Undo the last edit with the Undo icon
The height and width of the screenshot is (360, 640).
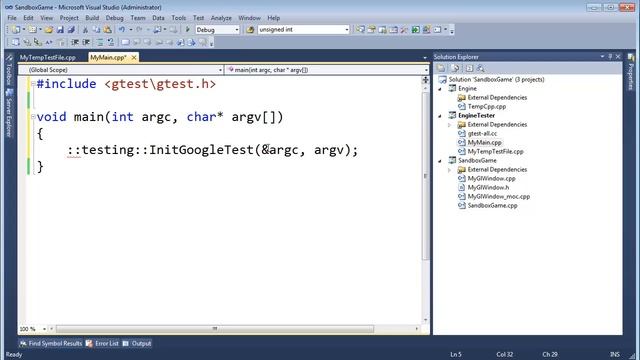tap(122, 30)
